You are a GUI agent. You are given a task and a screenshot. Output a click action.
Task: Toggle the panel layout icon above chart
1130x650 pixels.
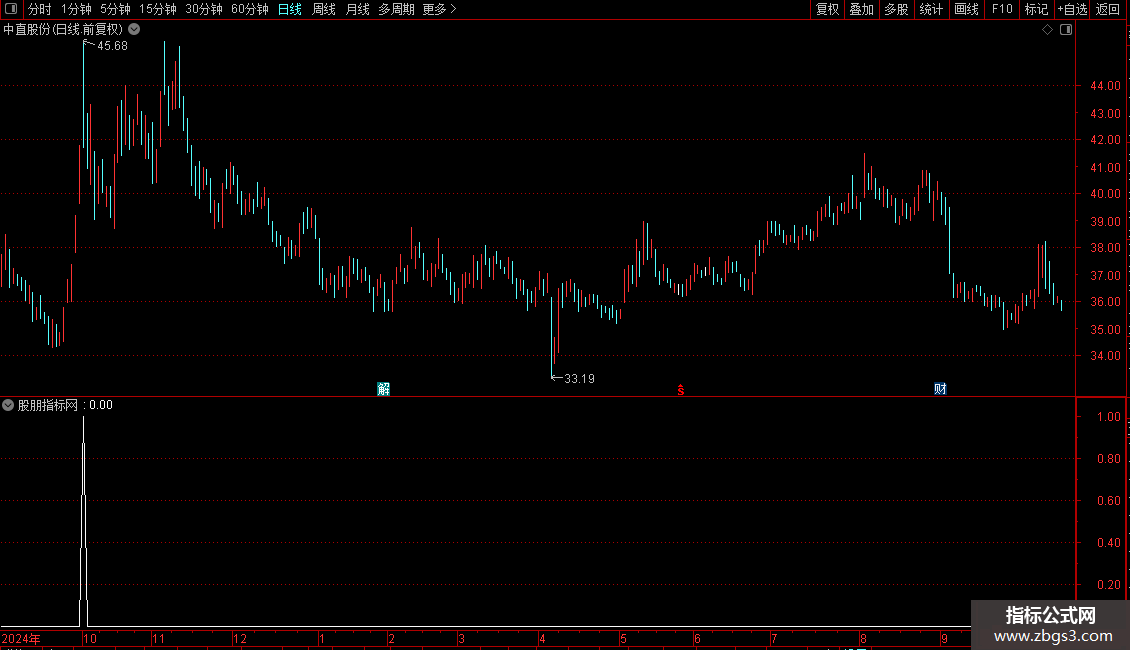click(x=1066, y=30)
